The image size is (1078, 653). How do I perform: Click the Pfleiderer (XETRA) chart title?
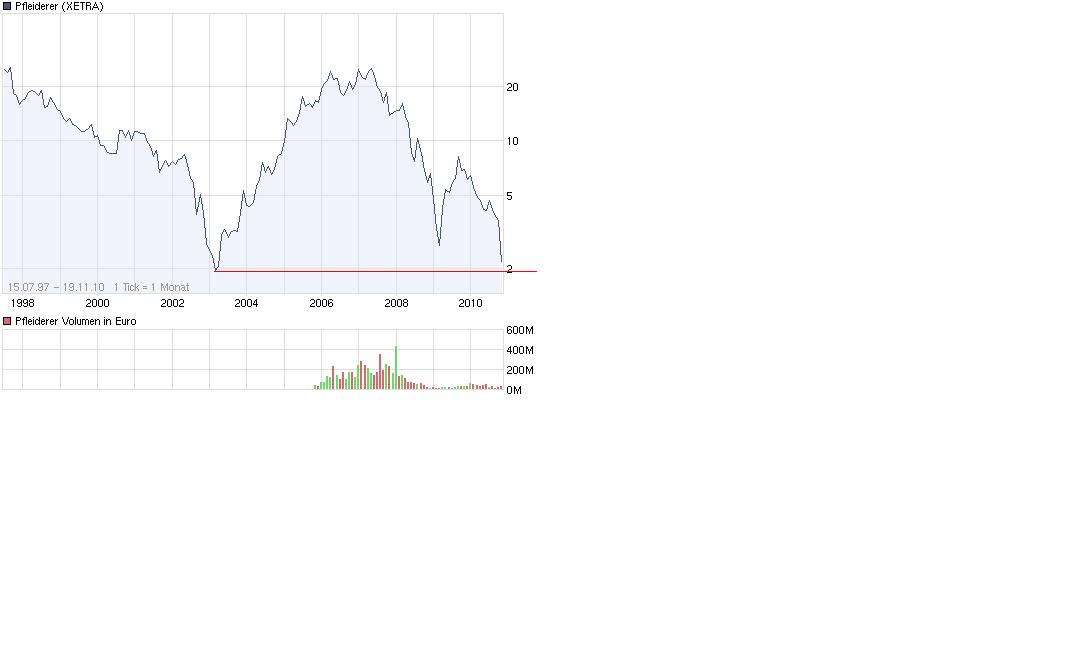[x=59, y=6]
